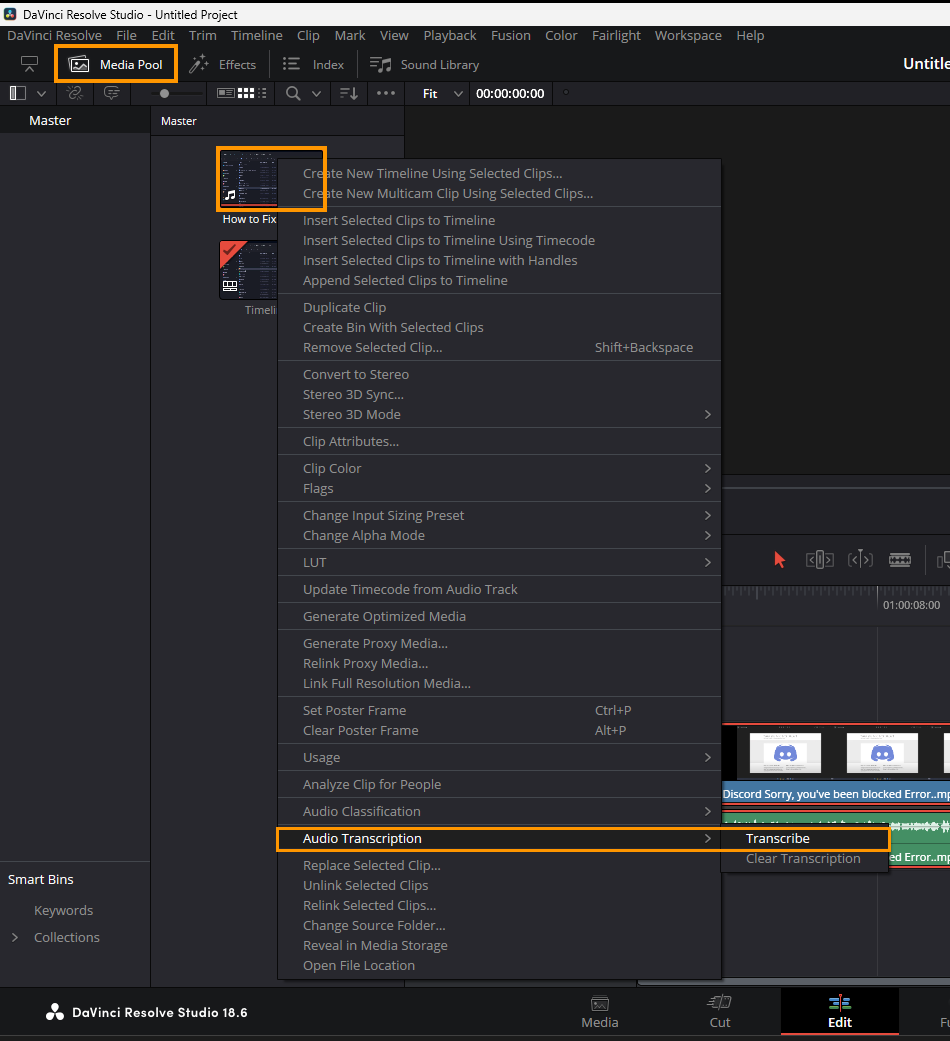Select the Master bin in sidebar
The height and width of the screenshot is (1041, 950).
(50, 120)
